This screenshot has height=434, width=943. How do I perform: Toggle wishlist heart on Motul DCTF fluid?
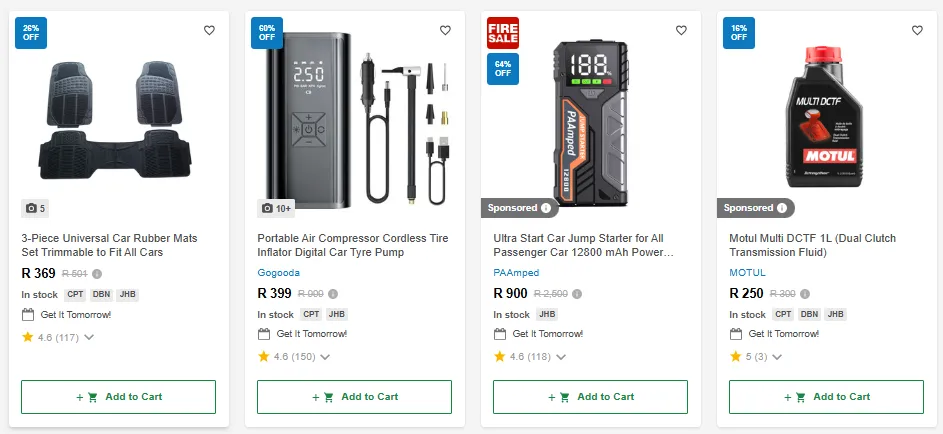pyautogui.click(x=917, y=30)
